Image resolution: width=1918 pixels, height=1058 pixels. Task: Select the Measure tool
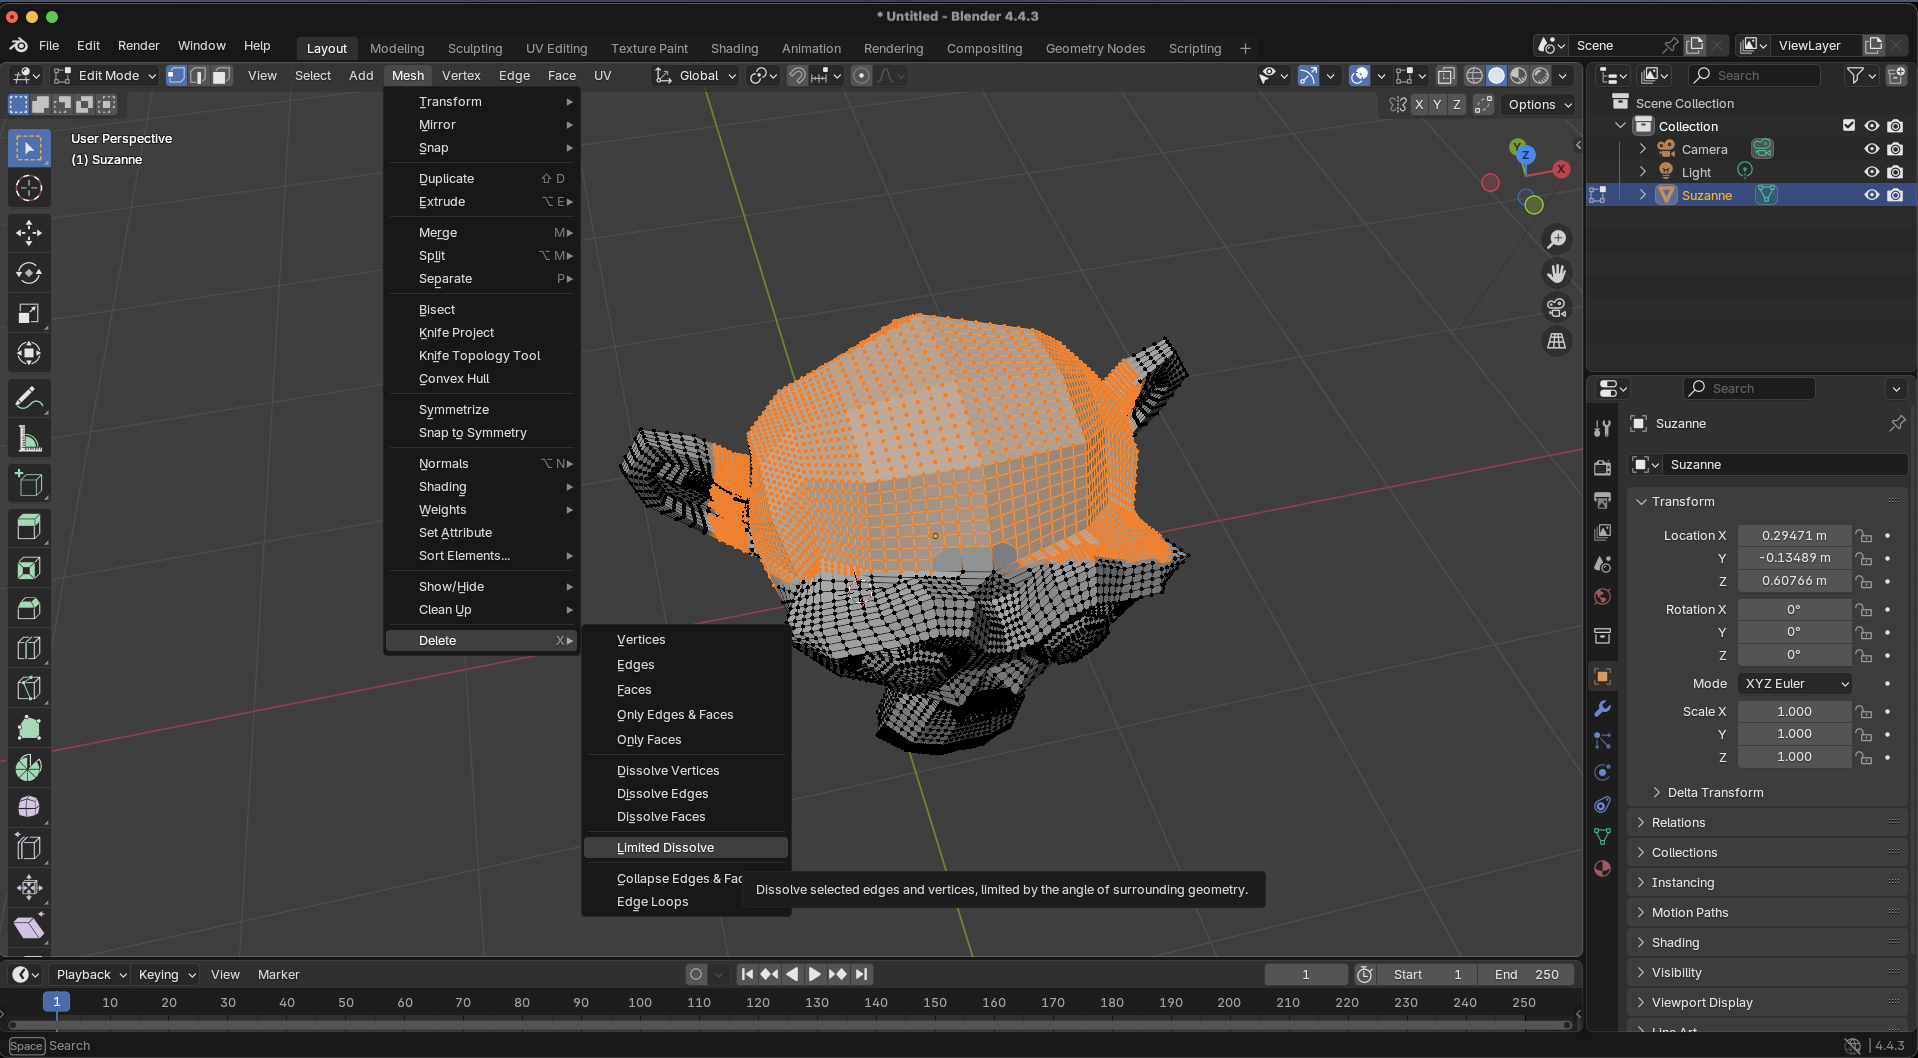(29, 439)
